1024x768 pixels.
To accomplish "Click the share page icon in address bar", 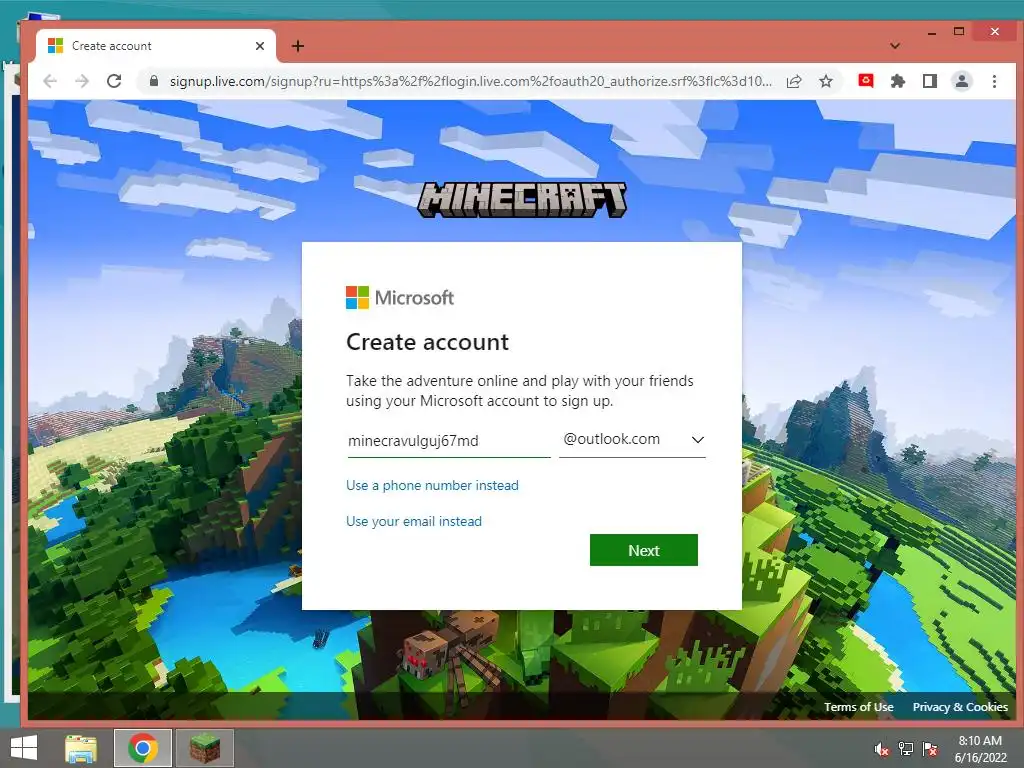I will [794, 81].
